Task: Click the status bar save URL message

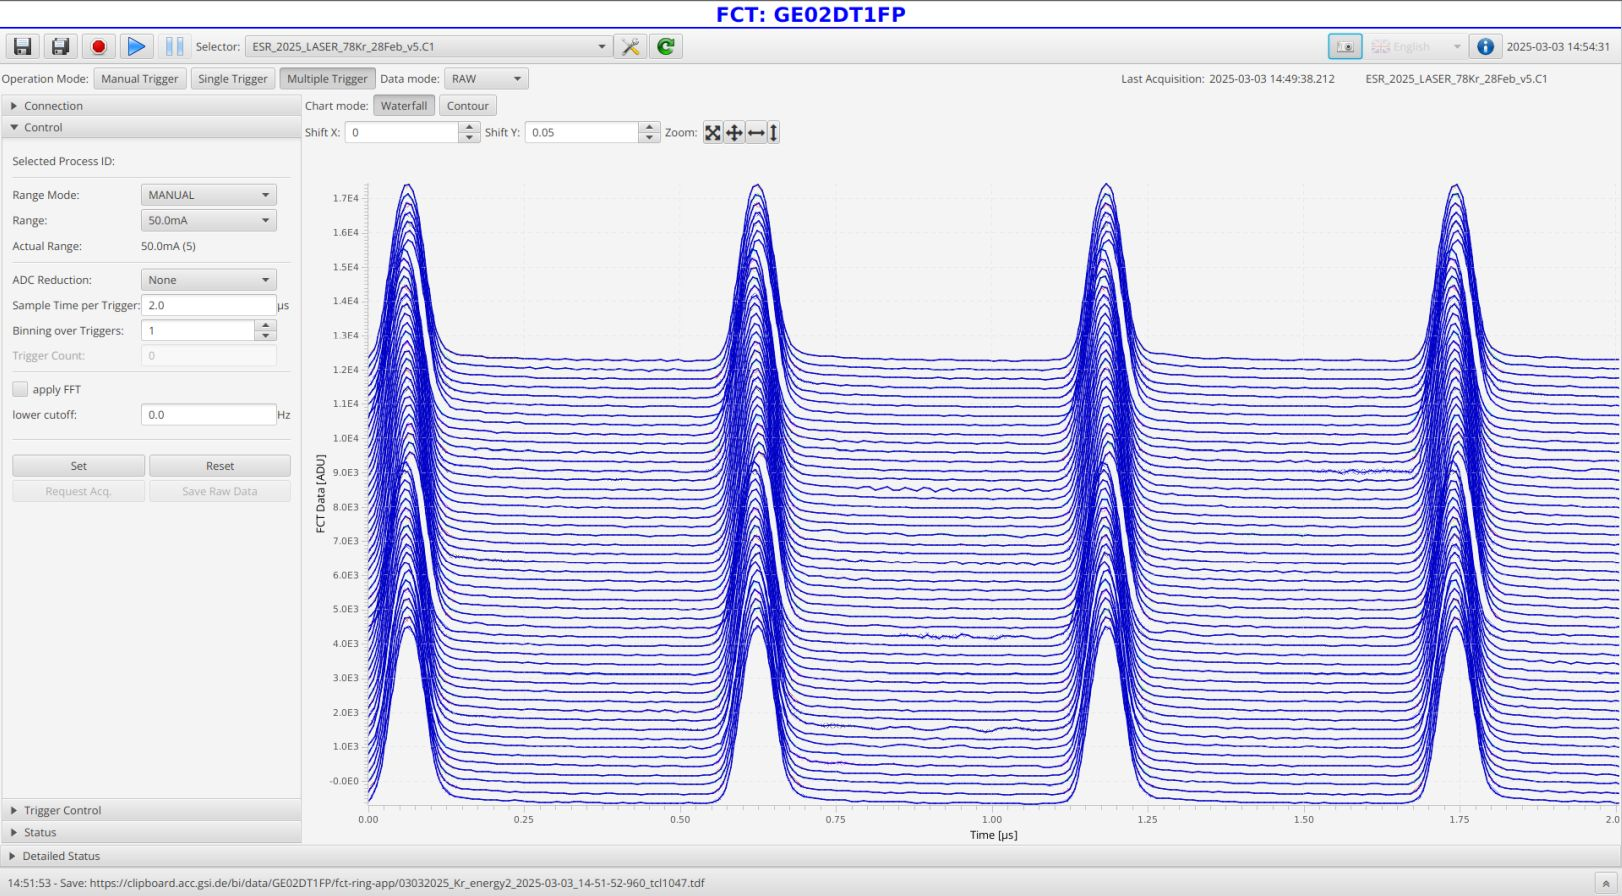Action: (x=357, y=883)
